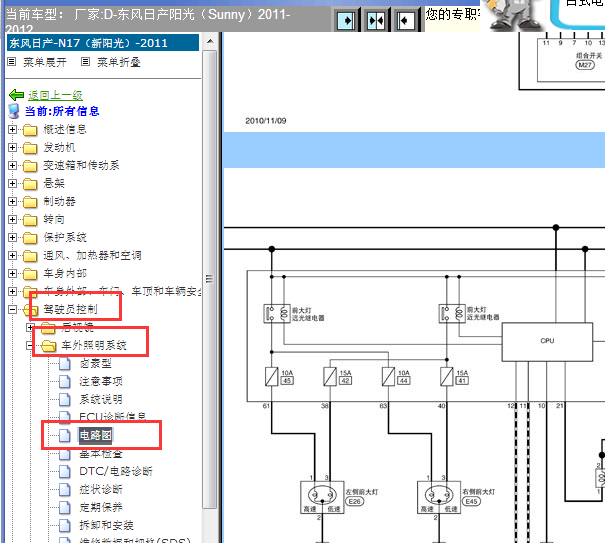Open the 卤素型 tree item
605x543 pixels.
96,363
